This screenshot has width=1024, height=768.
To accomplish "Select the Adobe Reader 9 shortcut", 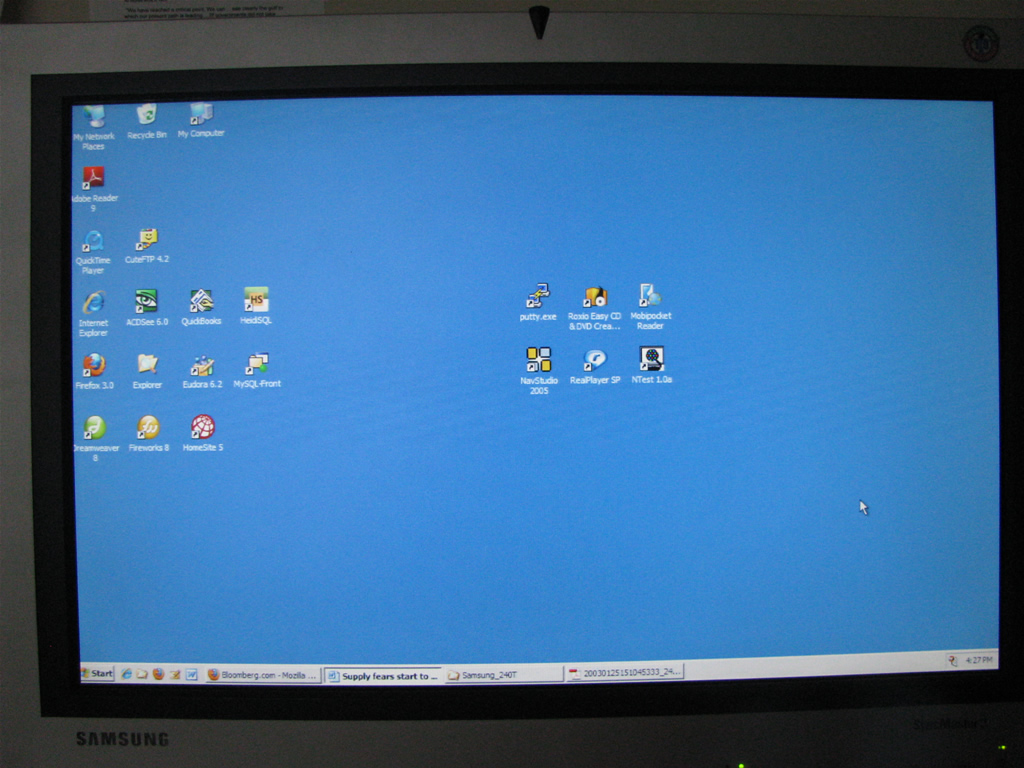I will pos(93,189).
